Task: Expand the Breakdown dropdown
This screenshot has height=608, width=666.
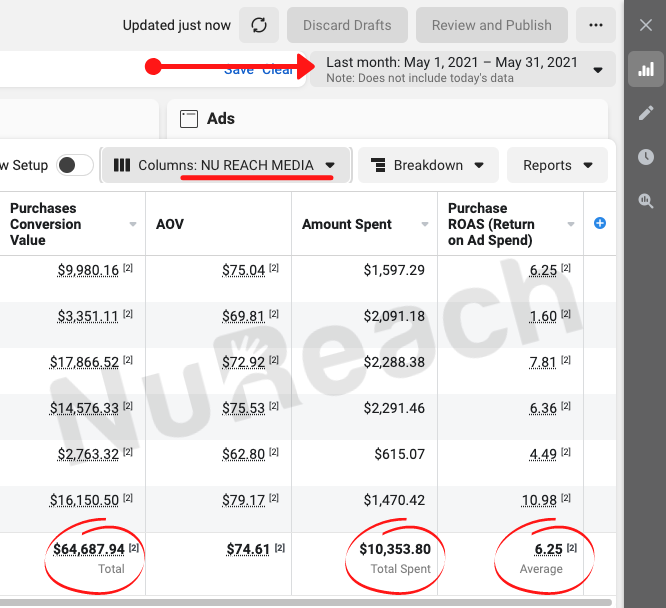Action: pyautogui.click(x=427, y=165)
